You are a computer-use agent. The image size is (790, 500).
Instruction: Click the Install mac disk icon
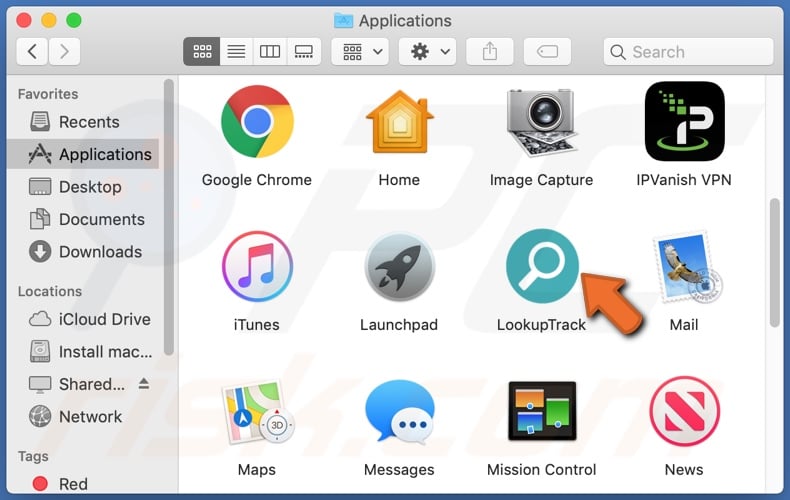(40, 351)
